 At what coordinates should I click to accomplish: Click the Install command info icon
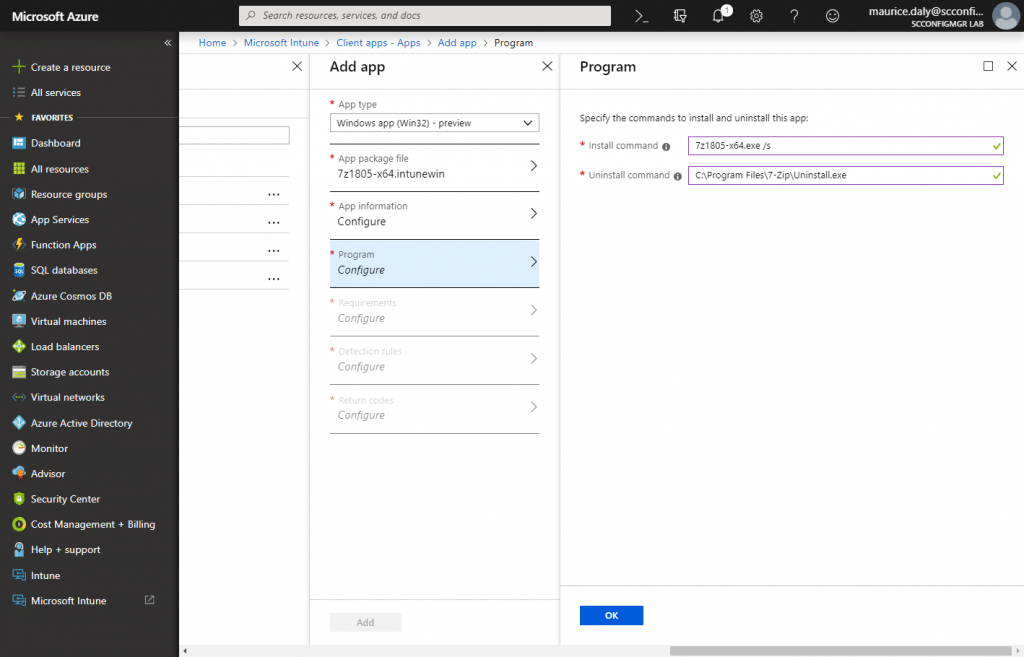coord(666,147)
